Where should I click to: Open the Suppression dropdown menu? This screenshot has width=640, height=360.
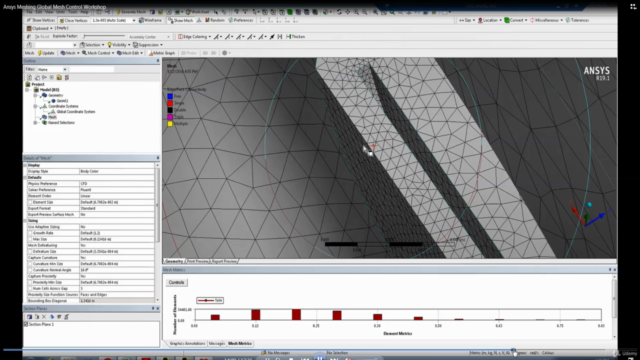pos(148,45)
